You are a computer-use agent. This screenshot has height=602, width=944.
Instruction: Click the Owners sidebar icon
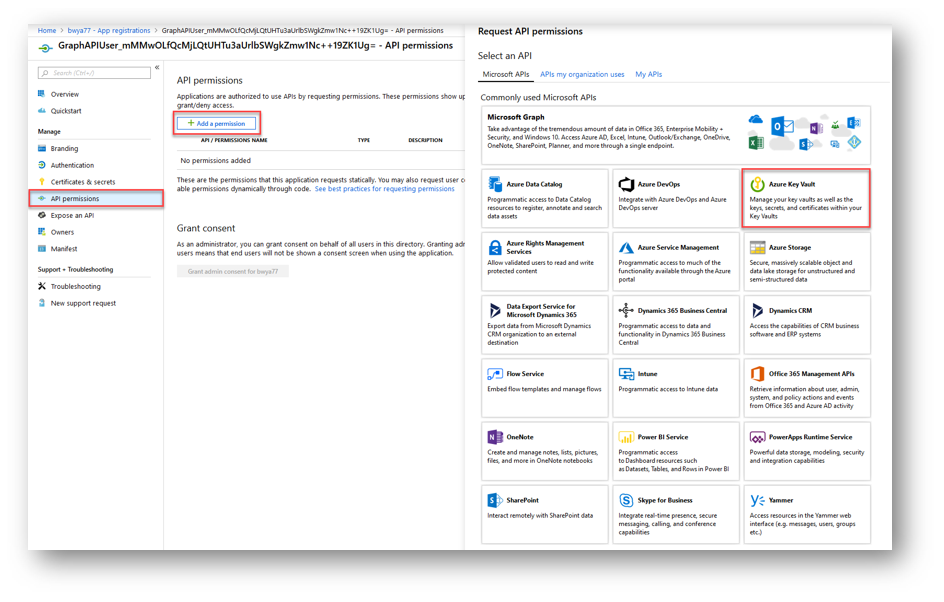tap(42, 232)
